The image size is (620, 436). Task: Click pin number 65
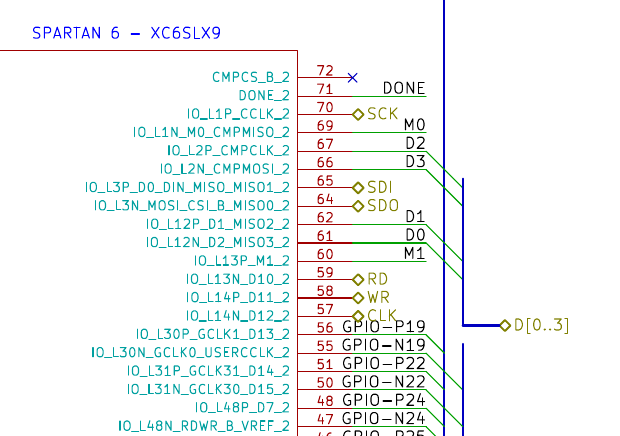(x=325, y=181)
